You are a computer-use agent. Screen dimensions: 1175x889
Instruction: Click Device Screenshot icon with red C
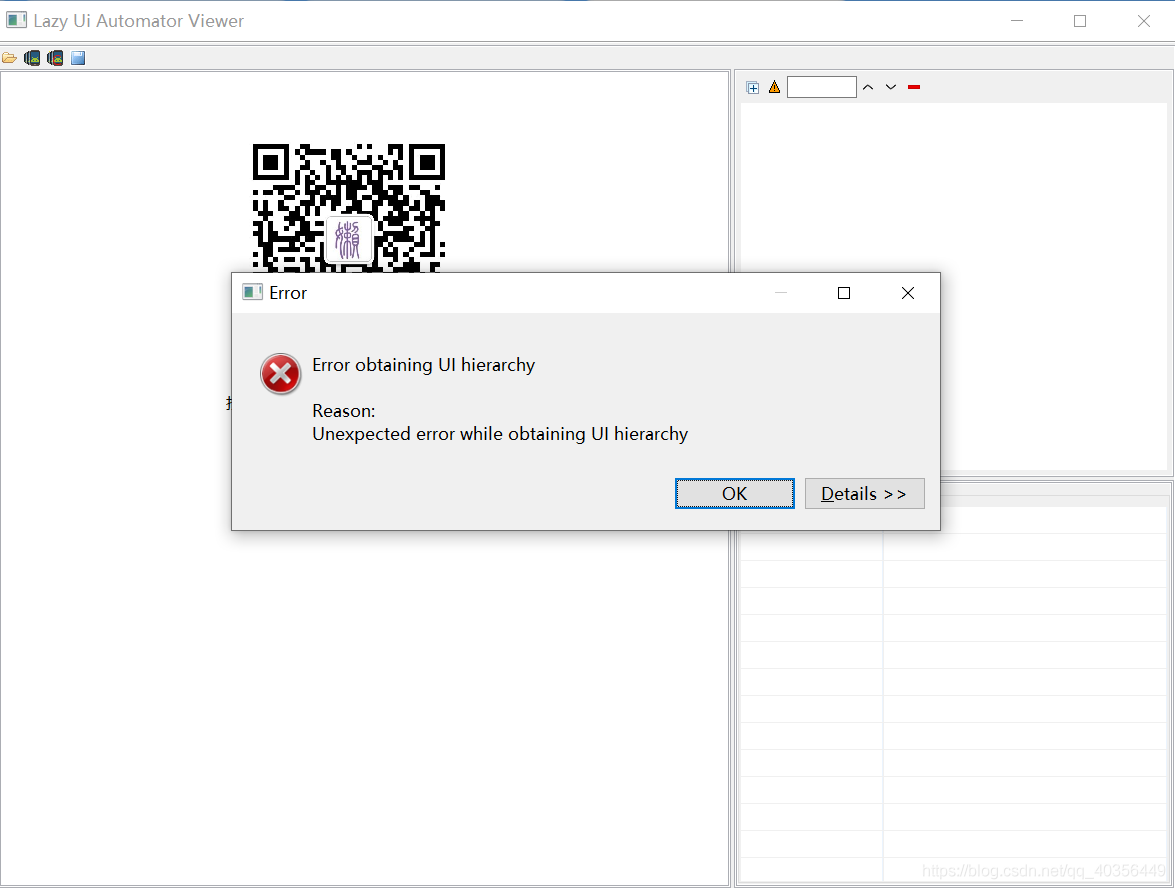tap(55, 58)
